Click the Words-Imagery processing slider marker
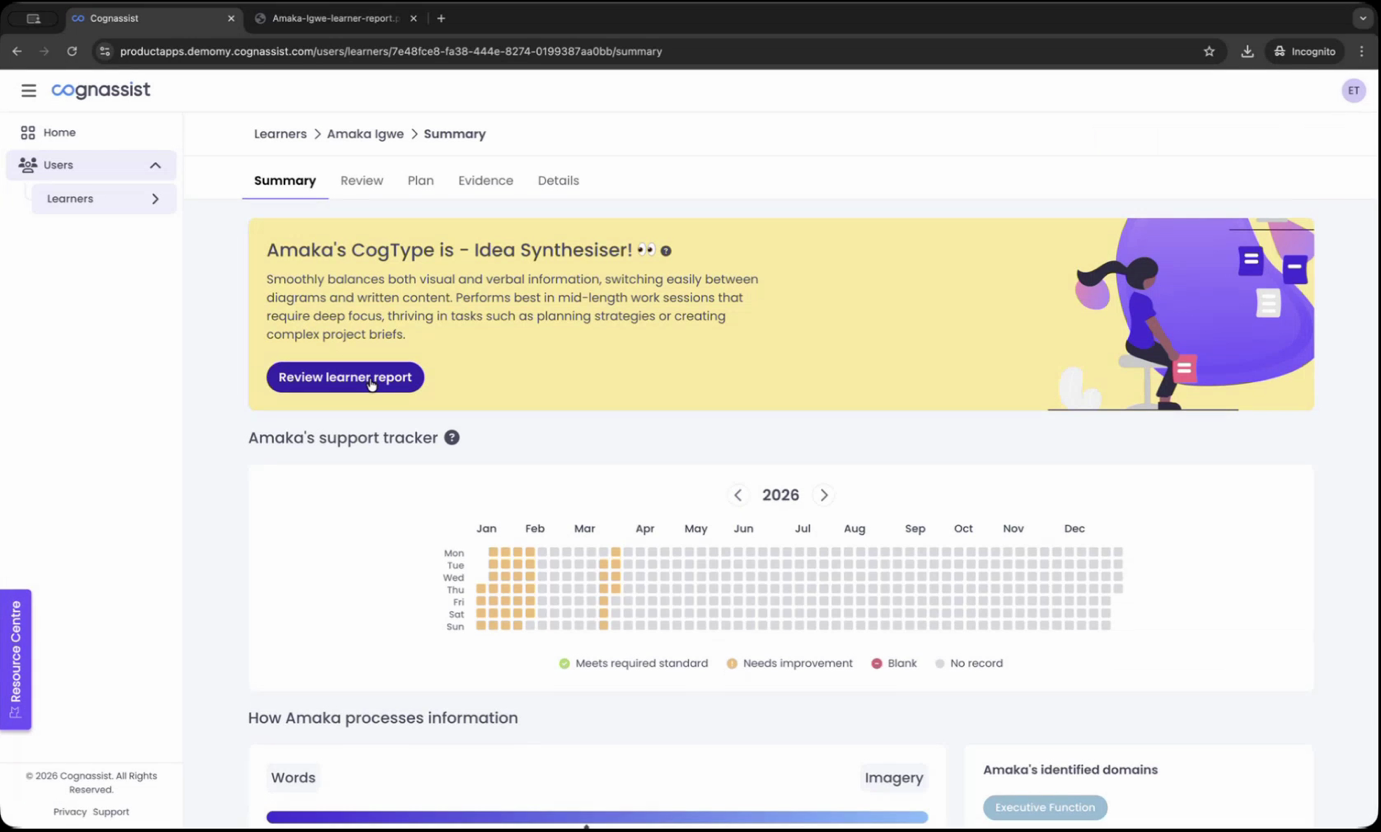This screenshot has width=1381, height=832. pyautogui.click(x=586, y=826)
